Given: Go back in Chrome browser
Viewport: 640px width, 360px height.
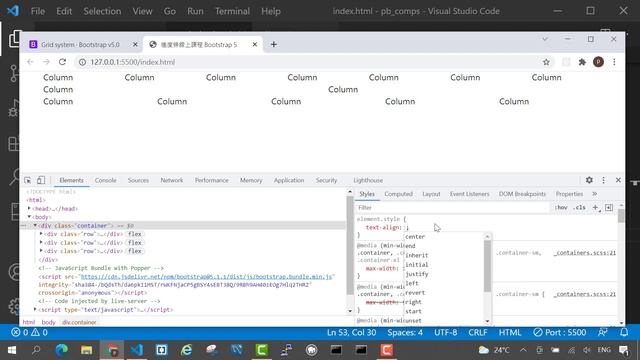Looking at the screenshot, I should (x=30, y=62).
